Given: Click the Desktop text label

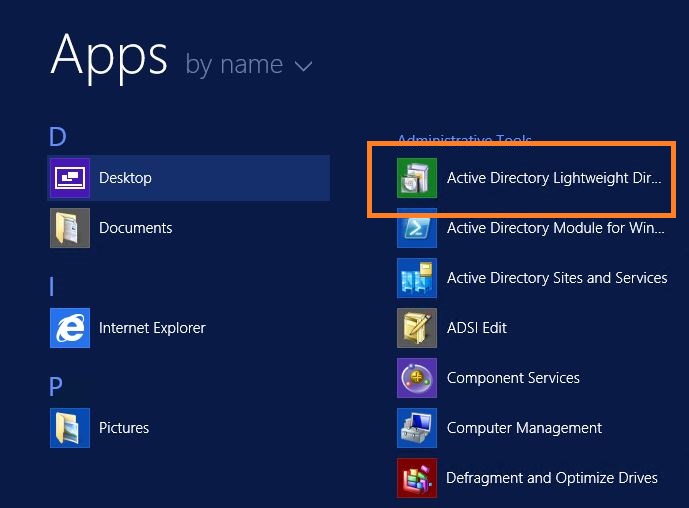Looking at the screenshot, I should point(125,178).
